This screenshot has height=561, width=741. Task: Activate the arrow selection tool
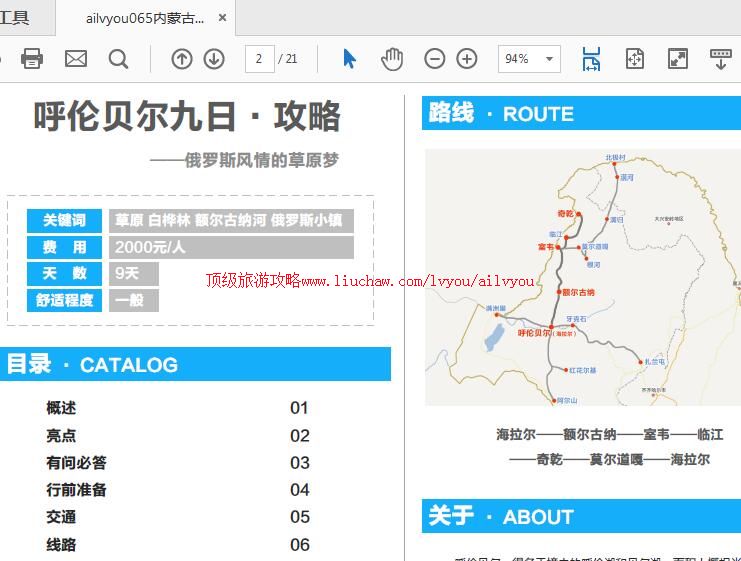coord(349,59)
